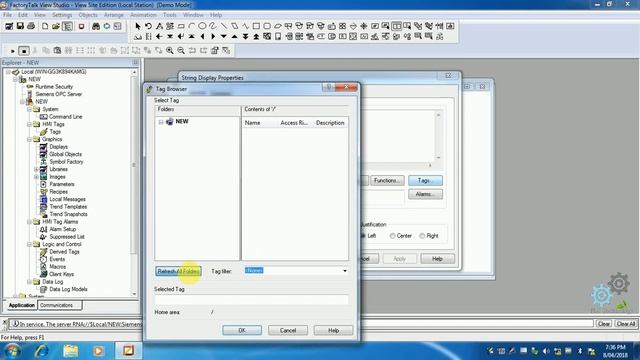Viewport: 640px width, 360px height.
Task: Click the Zoom Out magnifier icon
Action: pyautogui.click(x=180, y=51)
